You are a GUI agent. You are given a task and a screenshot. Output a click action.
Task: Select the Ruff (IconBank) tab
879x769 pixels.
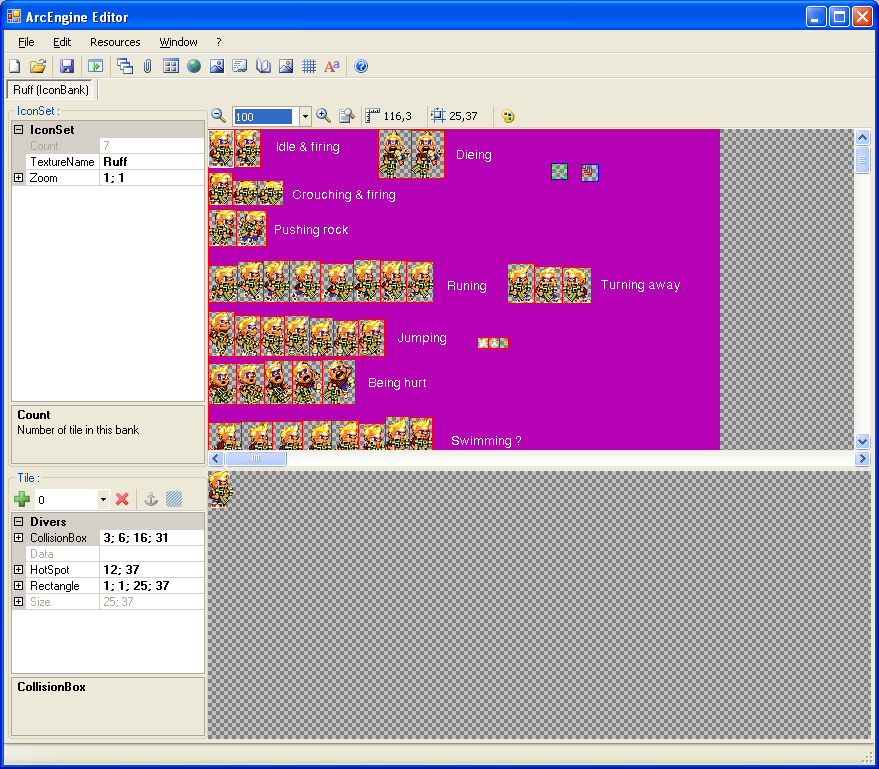pyautogui.click(x=51, y=90)
